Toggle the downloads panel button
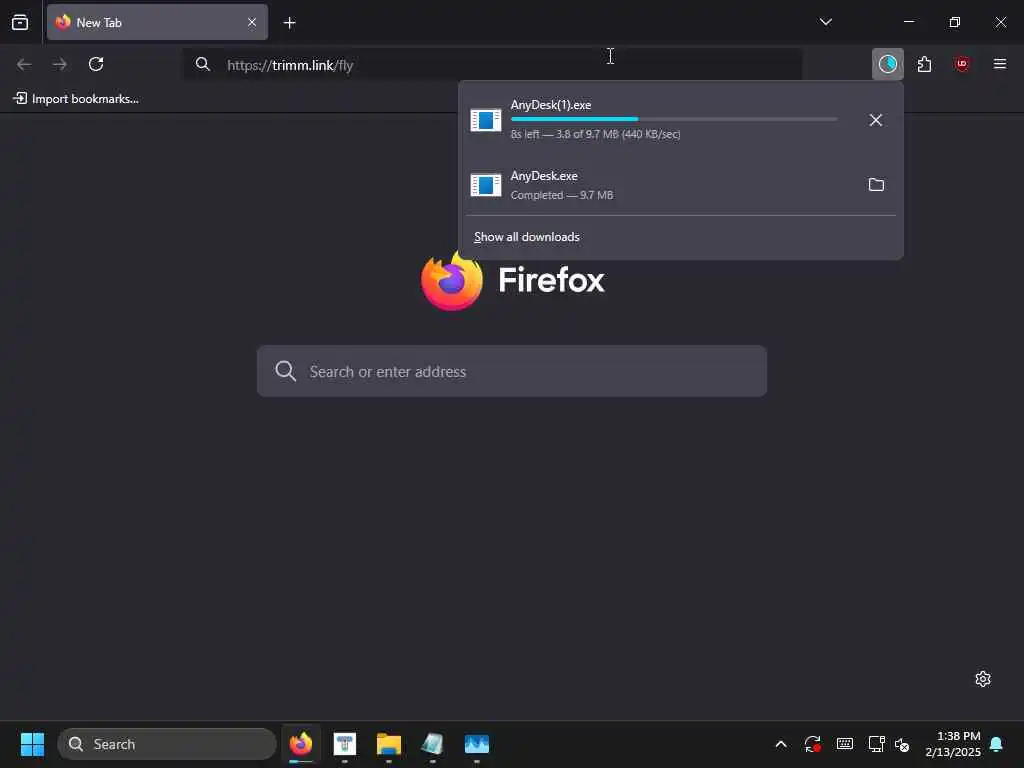Image resolution: width=1024 pixels, height=768 pixels. (x=888, y=64)
